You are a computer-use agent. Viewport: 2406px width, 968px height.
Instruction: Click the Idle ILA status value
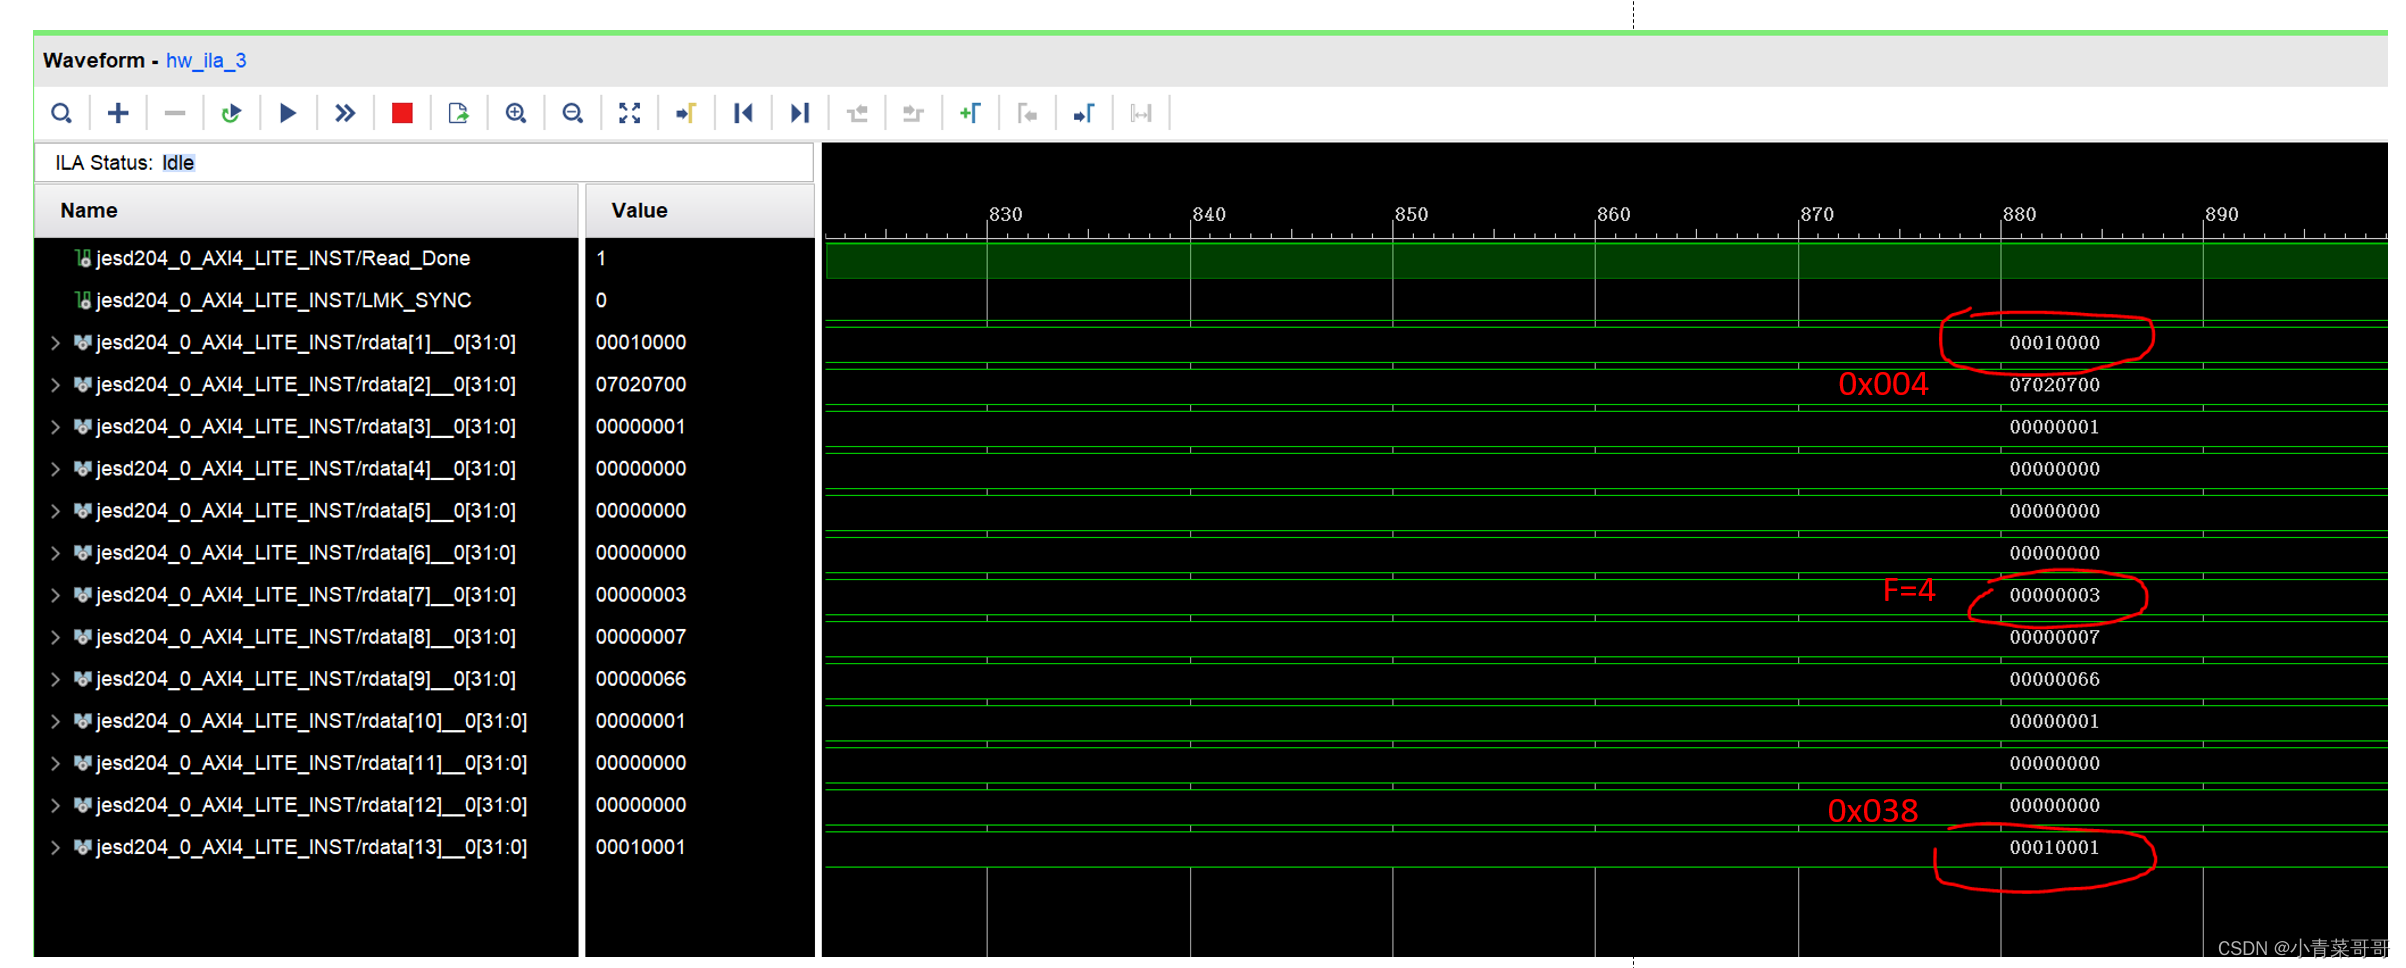coord(178,163)
